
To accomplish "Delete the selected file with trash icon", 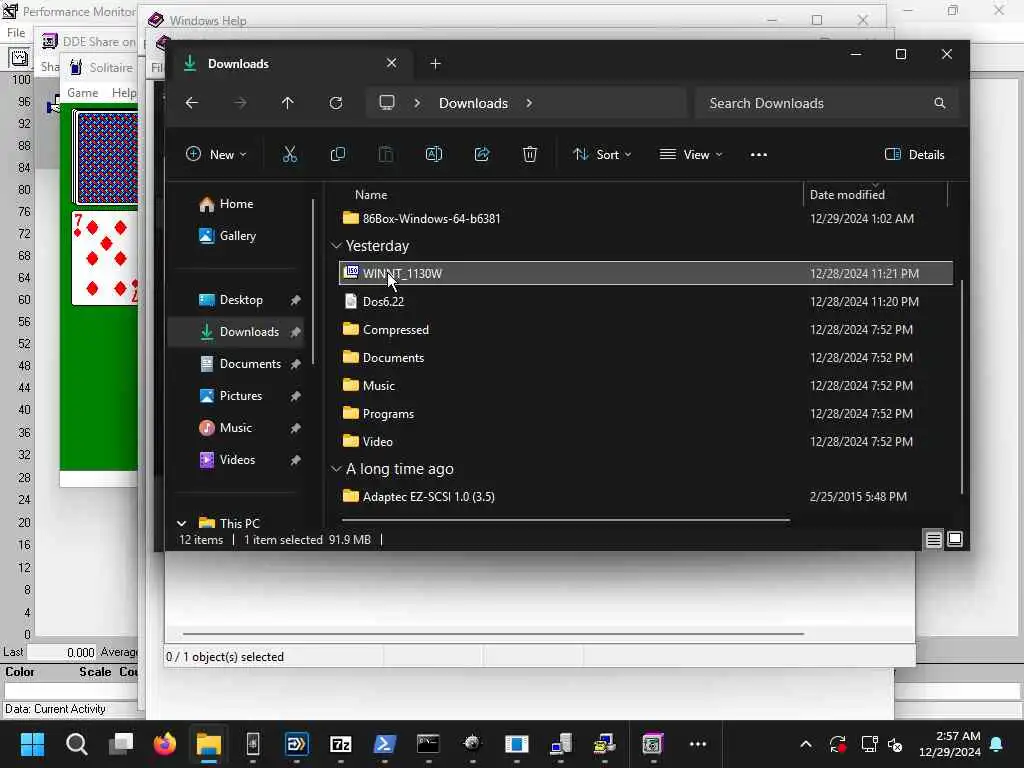I will (x=530, y=155).
